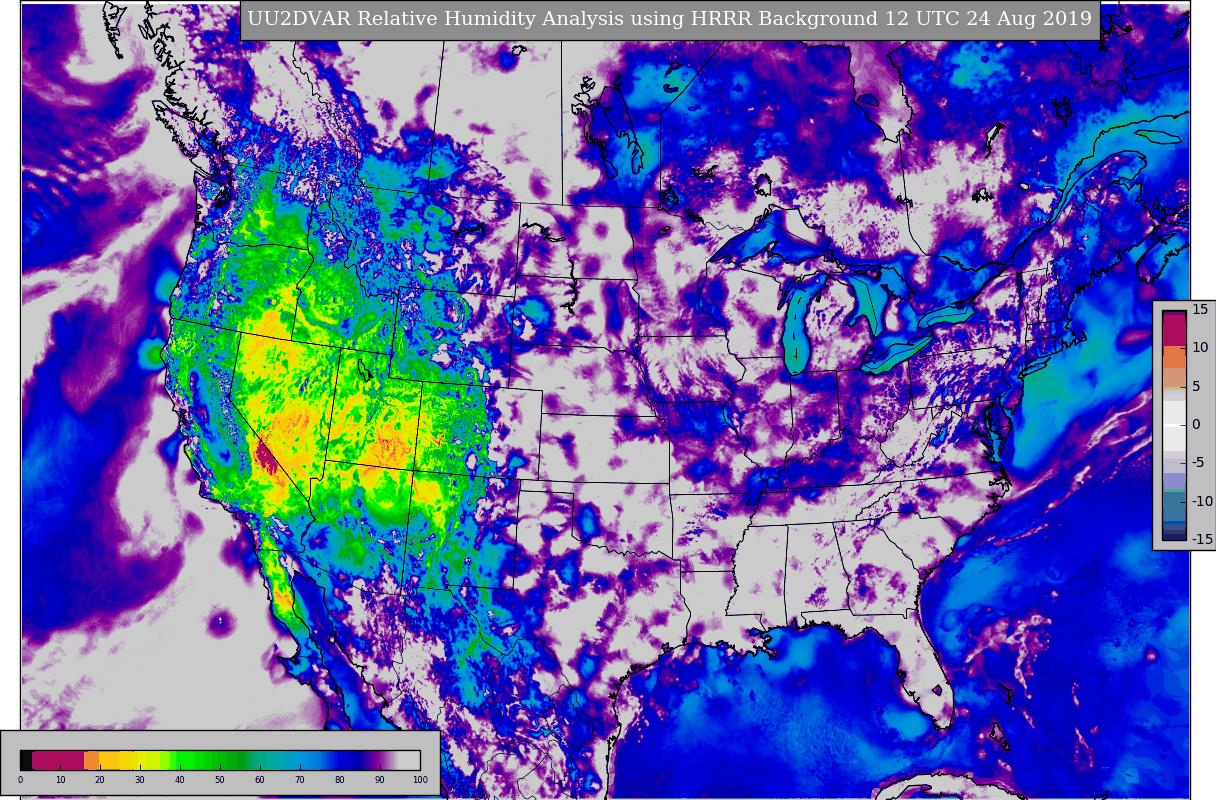
Task: Pick the crimson segment of bottom colorbar
Action: click(58, 760)
